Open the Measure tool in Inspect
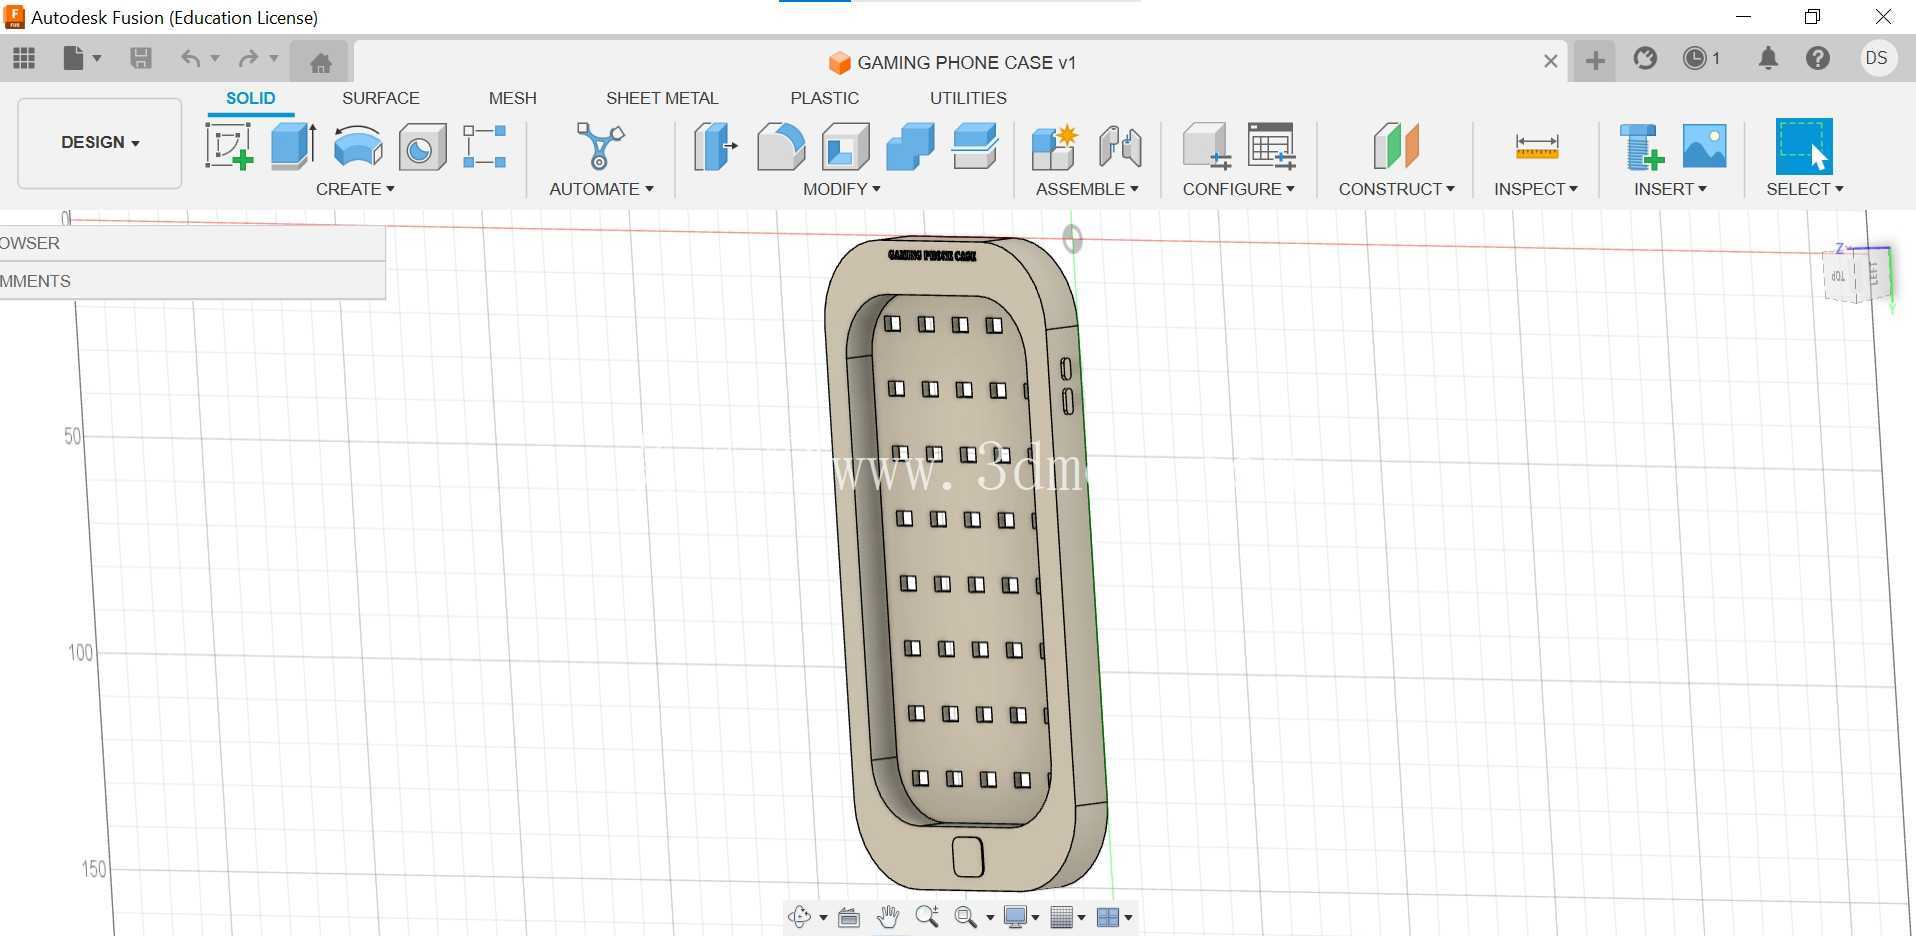The height and width of the screenshot is (936, 1916). [x=1537, y=146]
